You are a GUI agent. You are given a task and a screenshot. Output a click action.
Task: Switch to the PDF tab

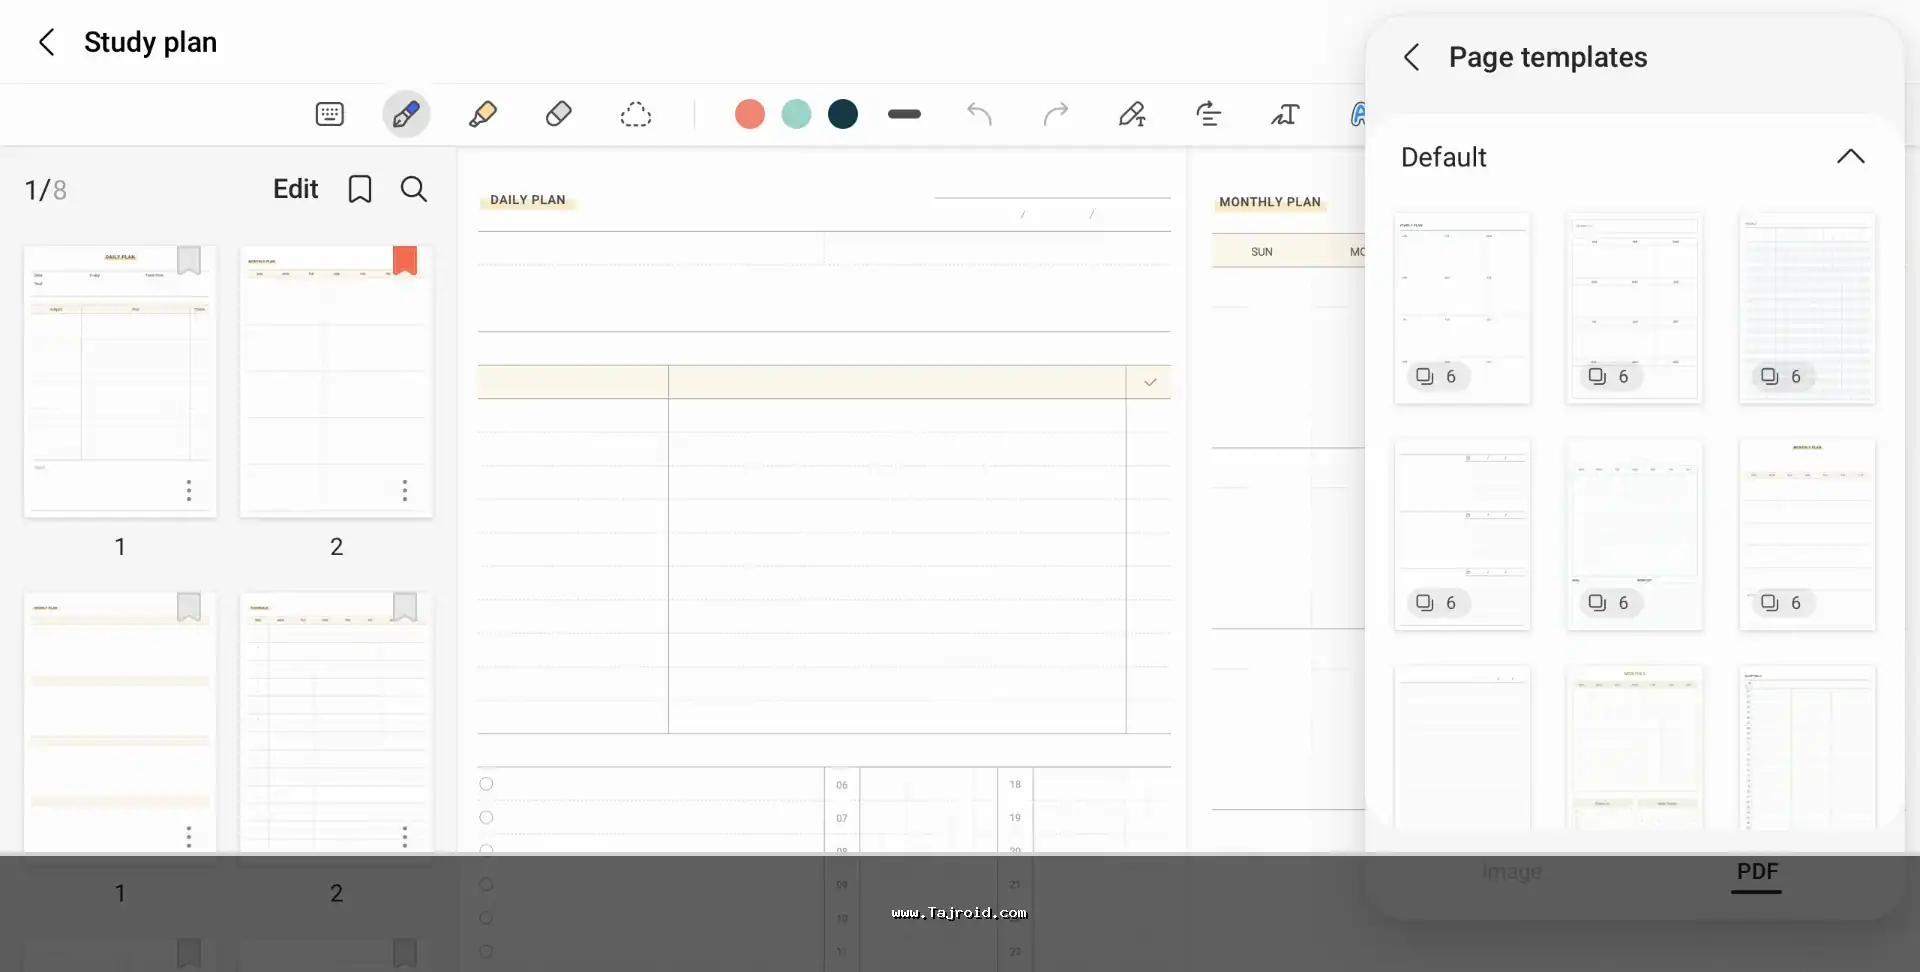pos(1757,872)
